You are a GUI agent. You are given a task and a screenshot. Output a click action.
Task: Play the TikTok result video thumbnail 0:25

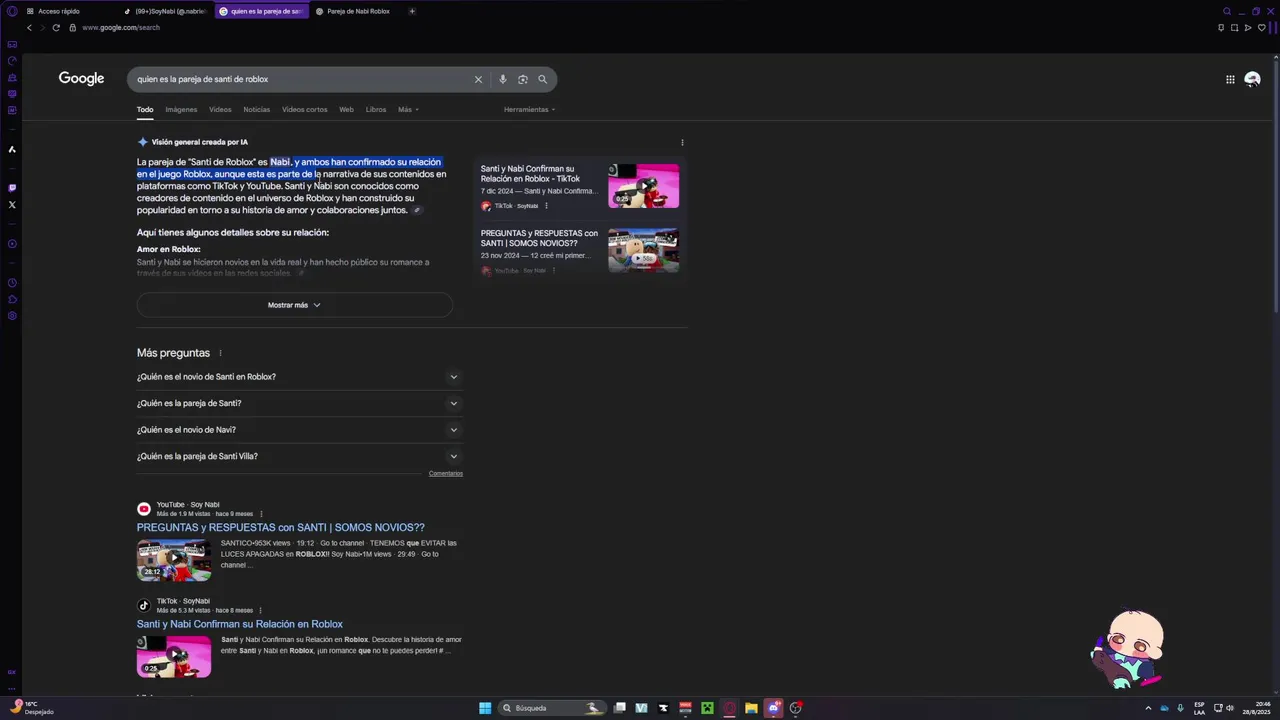click(174, 657)
